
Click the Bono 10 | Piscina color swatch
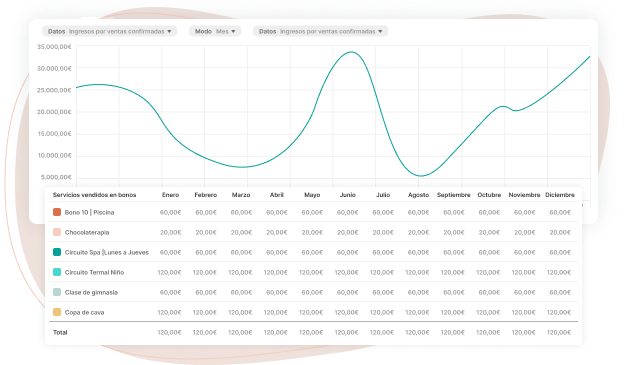[57, 212]
